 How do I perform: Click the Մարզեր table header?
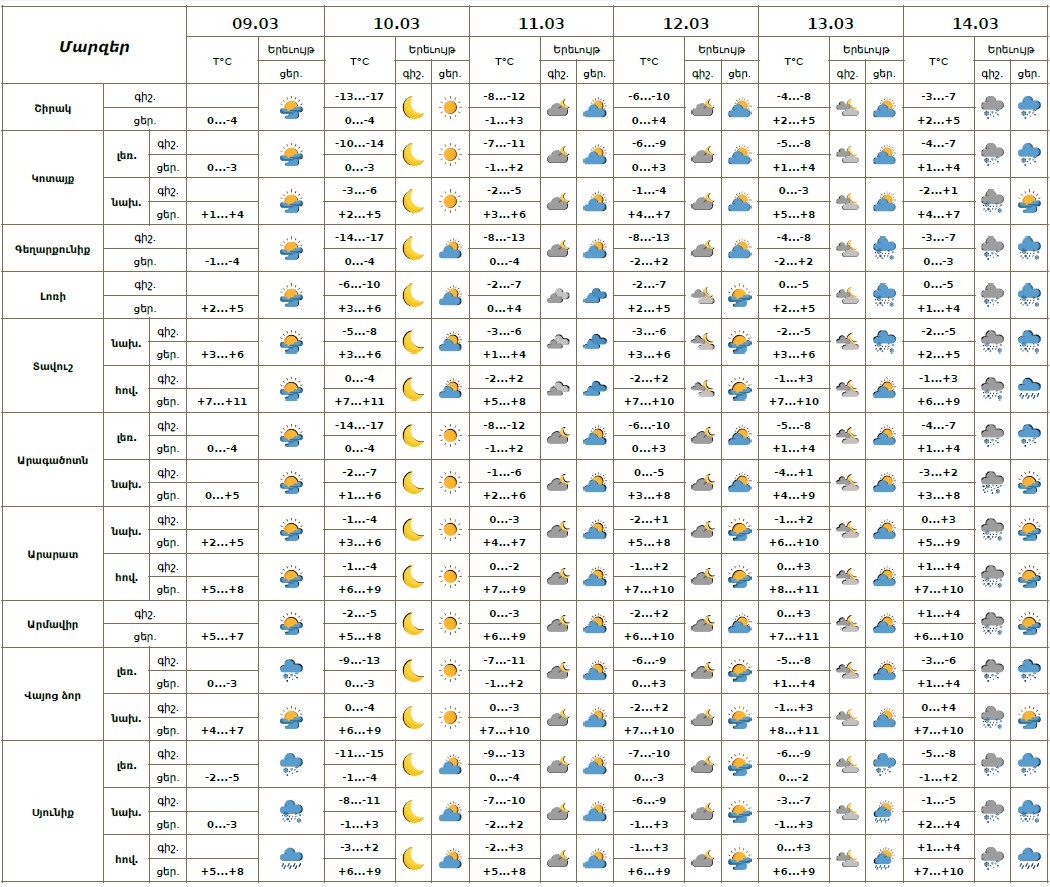[x=94, y=46]
